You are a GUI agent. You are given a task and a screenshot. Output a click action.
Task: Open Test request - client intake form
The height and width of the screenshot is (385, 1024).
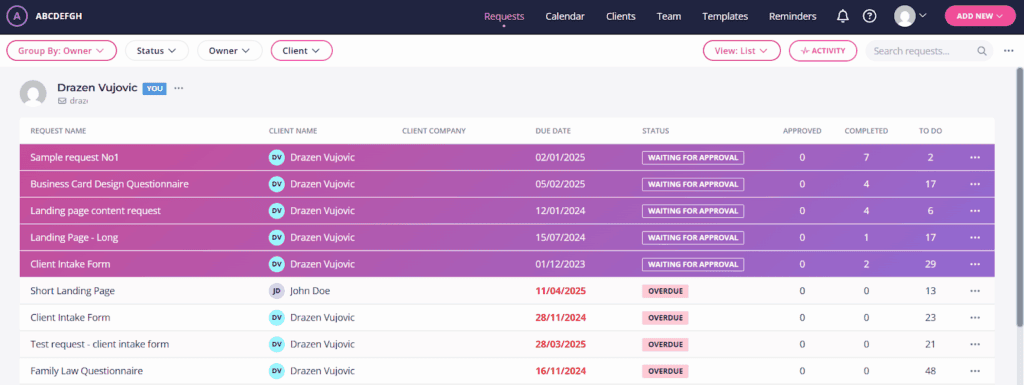tap(100, 344)
